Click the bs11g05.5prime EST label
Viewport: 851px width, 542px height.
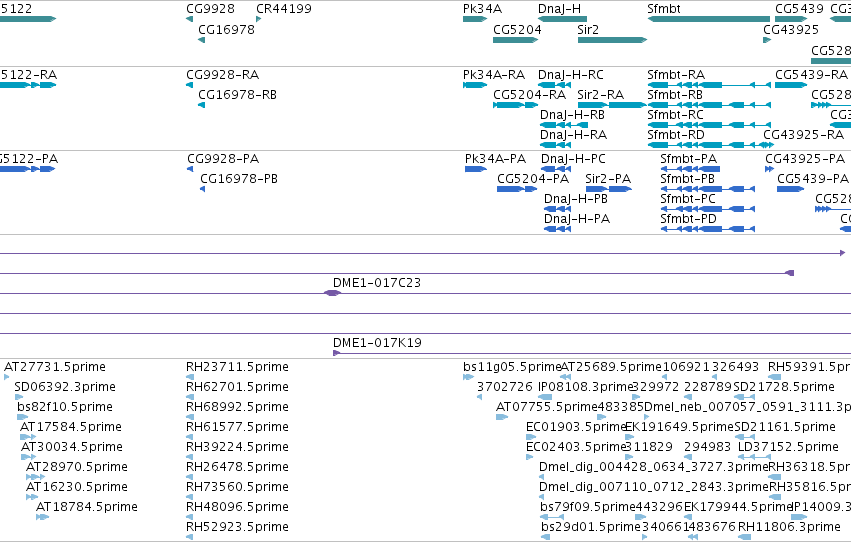point(512,367)
